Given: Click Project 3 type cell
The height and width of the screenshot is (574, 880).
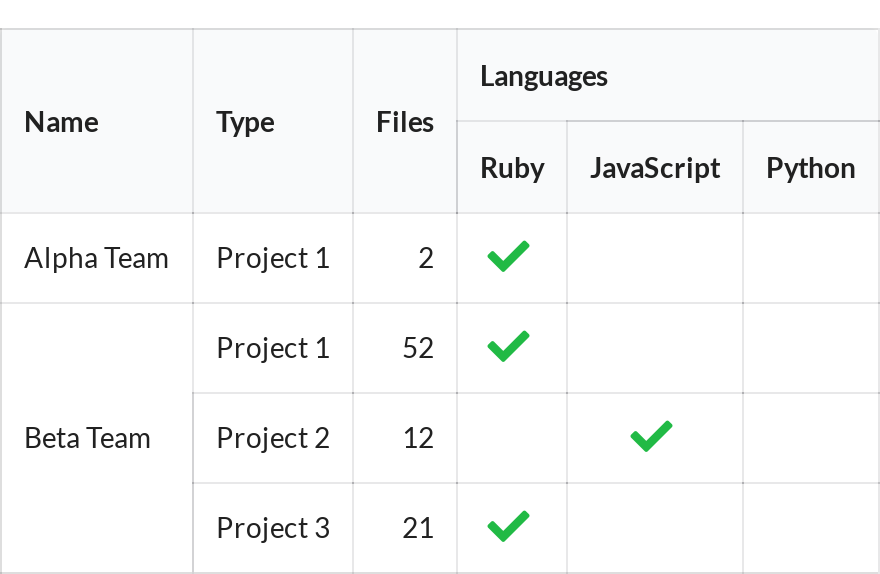Looking at the screenshot, I should click(273, 528).
